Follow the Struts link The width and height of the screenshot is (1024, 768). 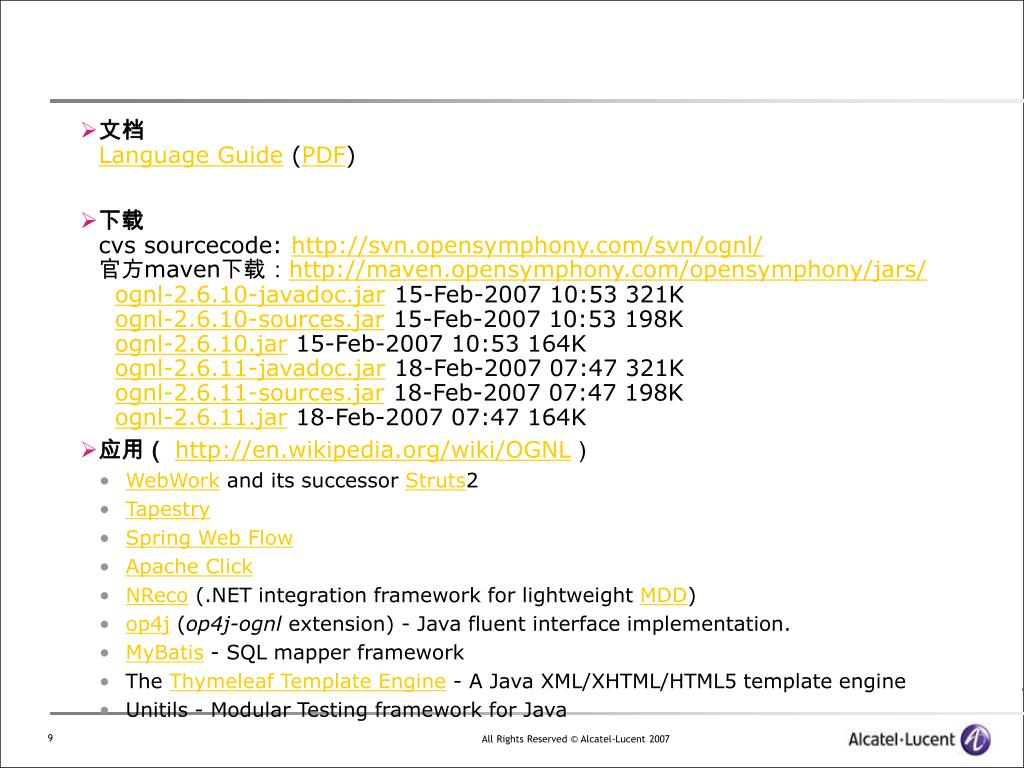click(x=436, y=481)
